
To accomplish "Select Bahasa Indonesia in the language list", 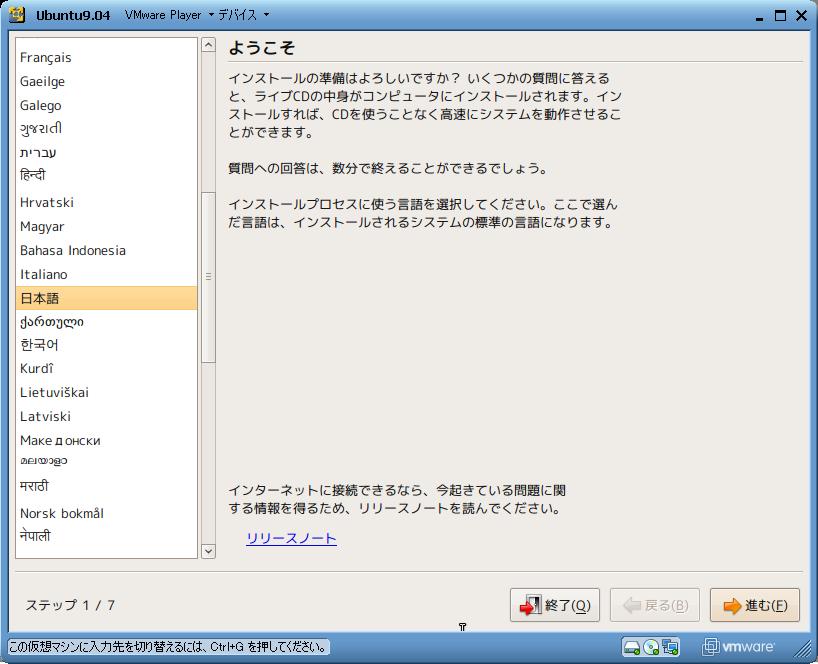I will point(106,250).
